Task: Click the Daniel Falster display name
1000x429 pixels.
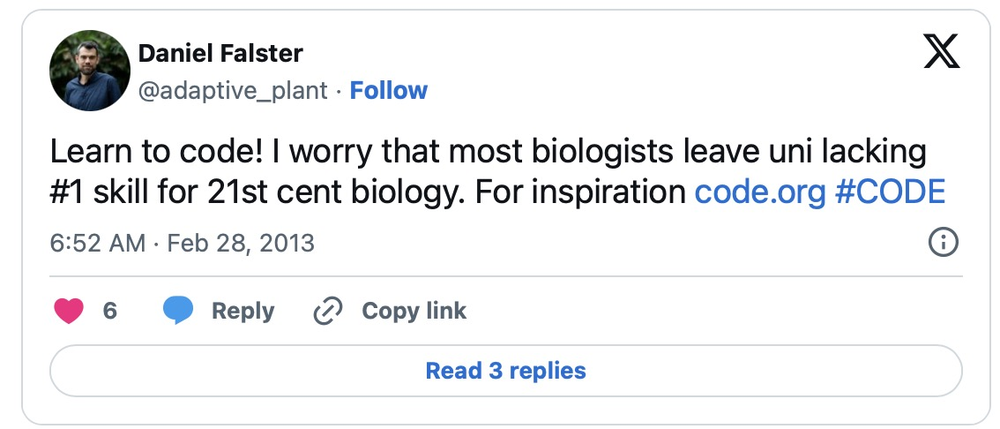Action: pyautogui.click(x=220, y=52)
